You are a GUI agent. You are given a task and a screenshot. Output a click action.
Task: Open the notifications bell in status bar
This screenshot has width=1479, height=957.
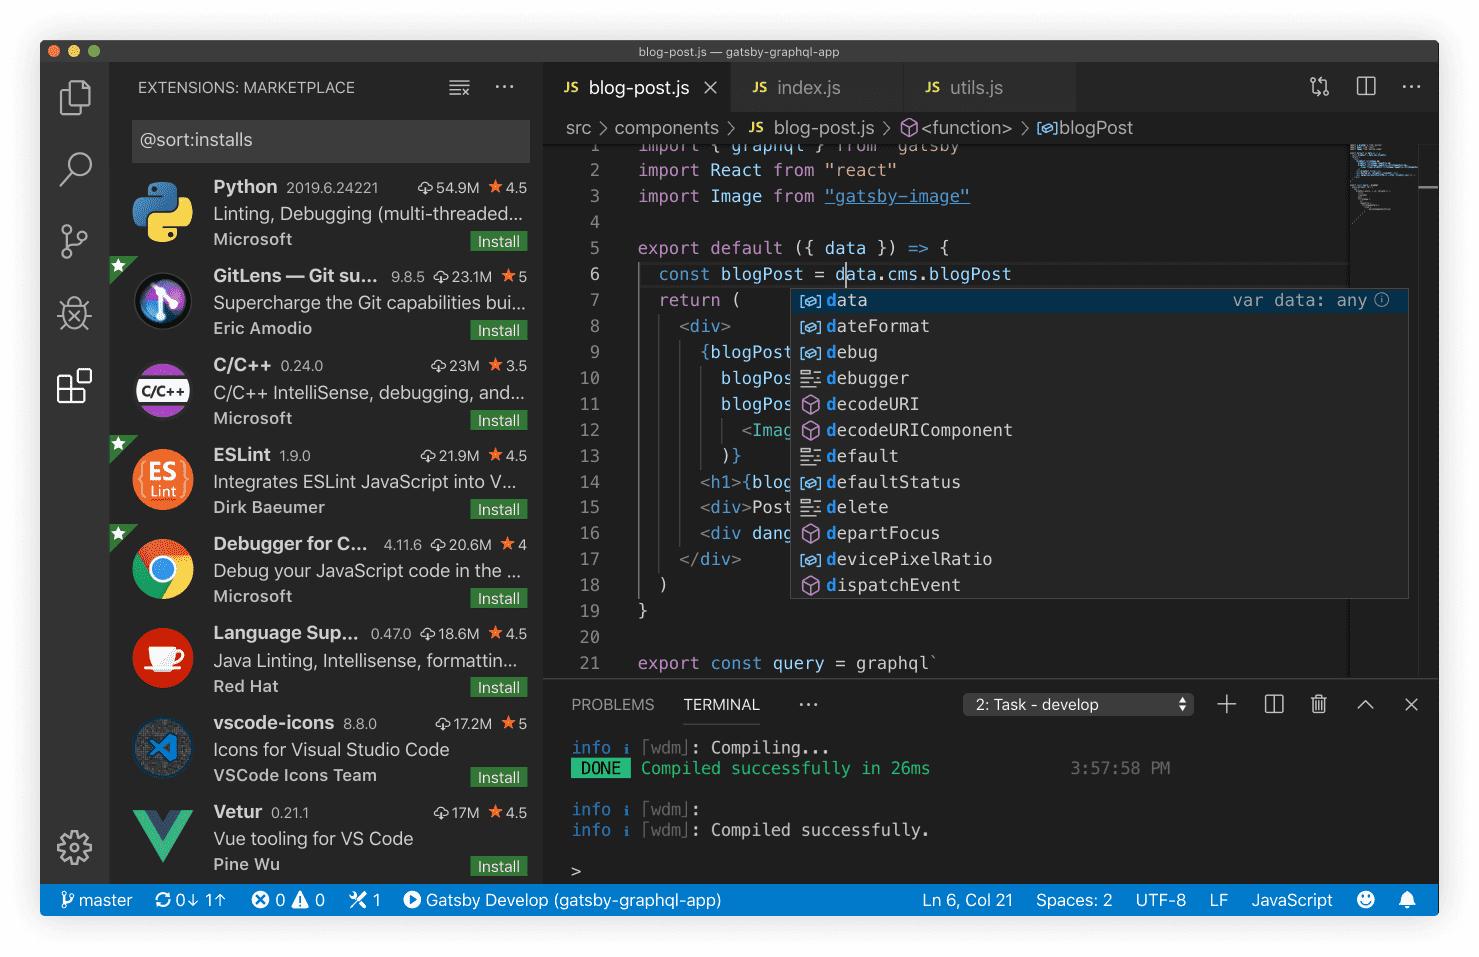point(1407,900)
